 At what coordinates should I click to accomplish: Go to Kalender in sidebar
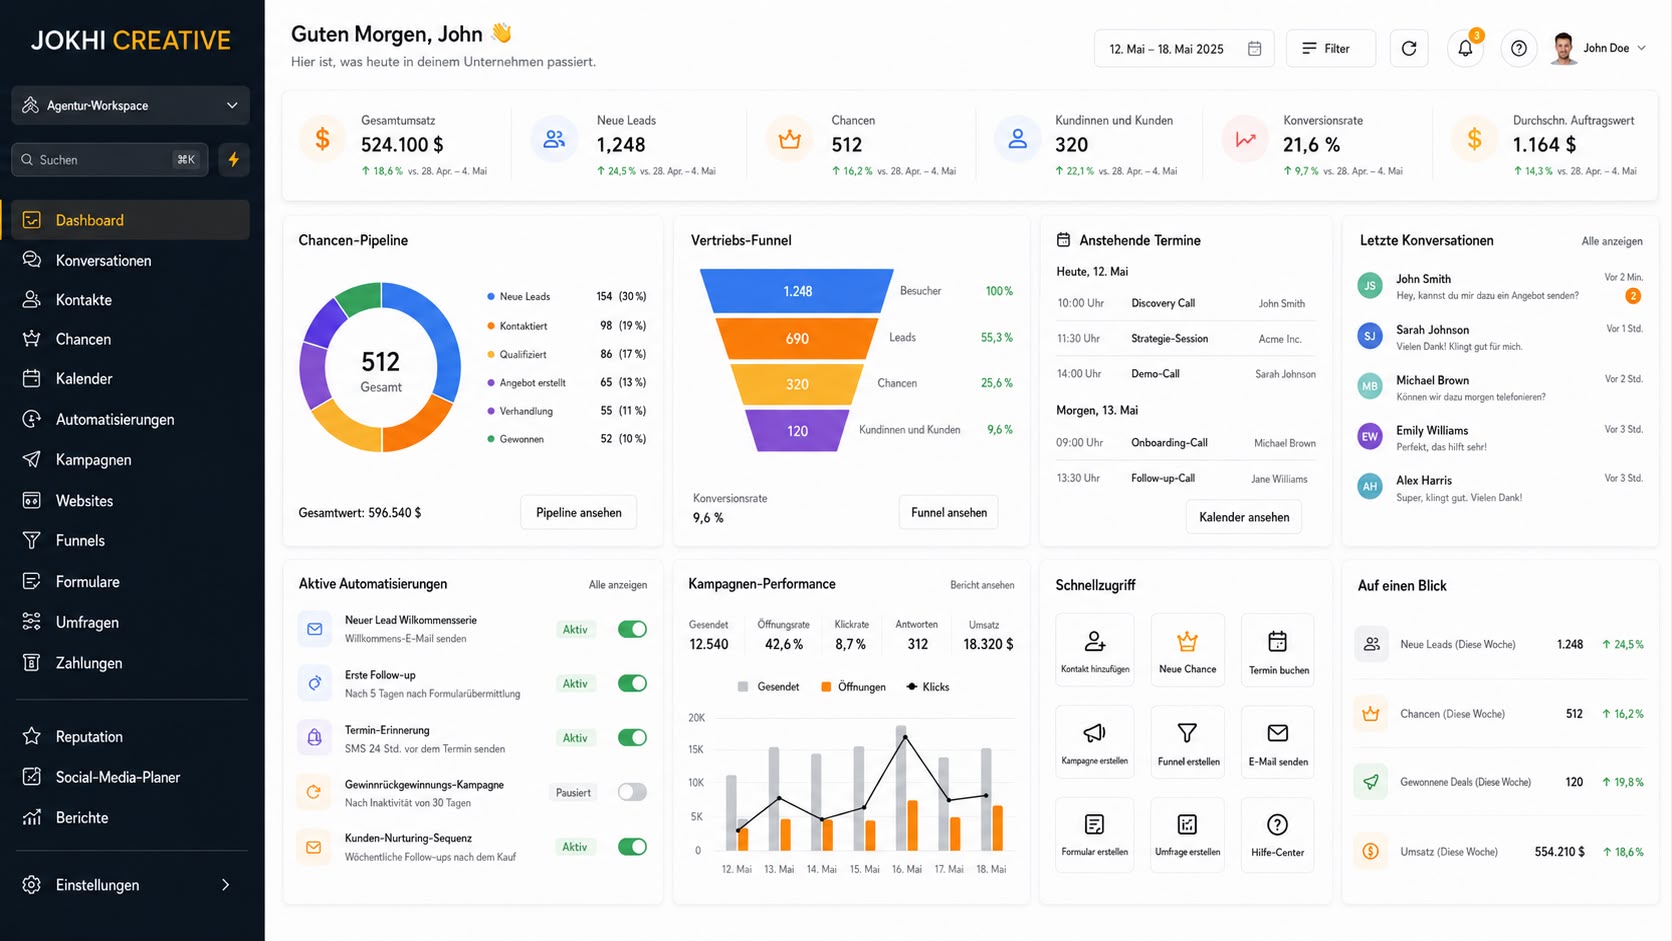(x=130, y=379)
